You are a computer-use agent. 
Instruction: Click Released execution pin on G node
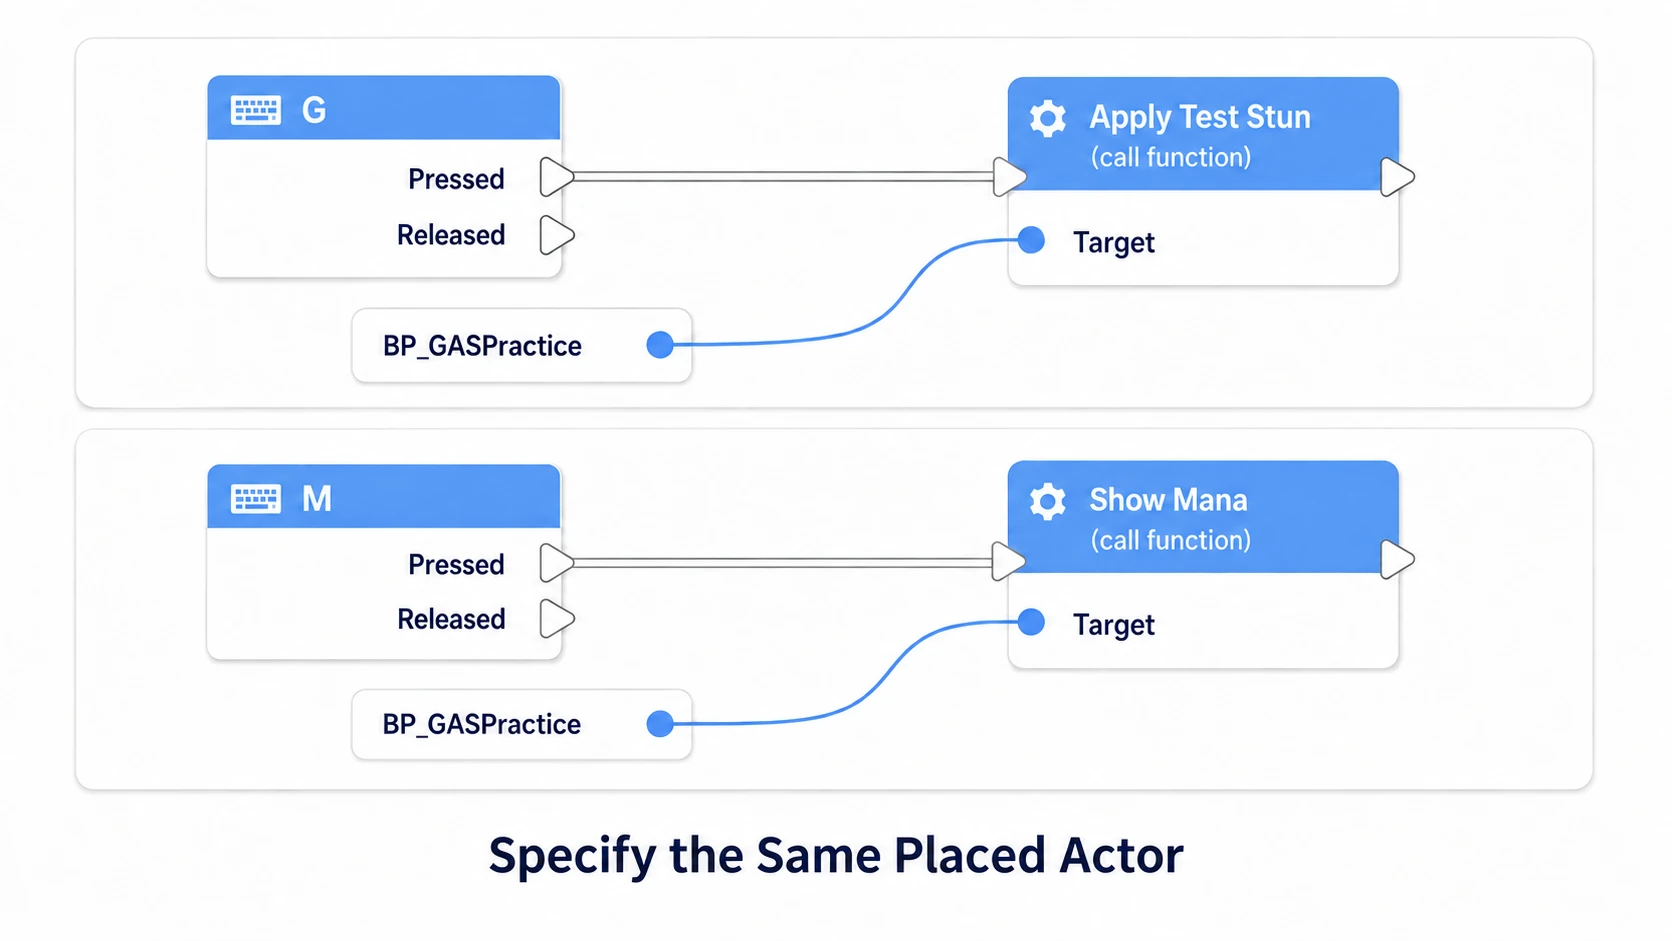[x=557, y=236]
